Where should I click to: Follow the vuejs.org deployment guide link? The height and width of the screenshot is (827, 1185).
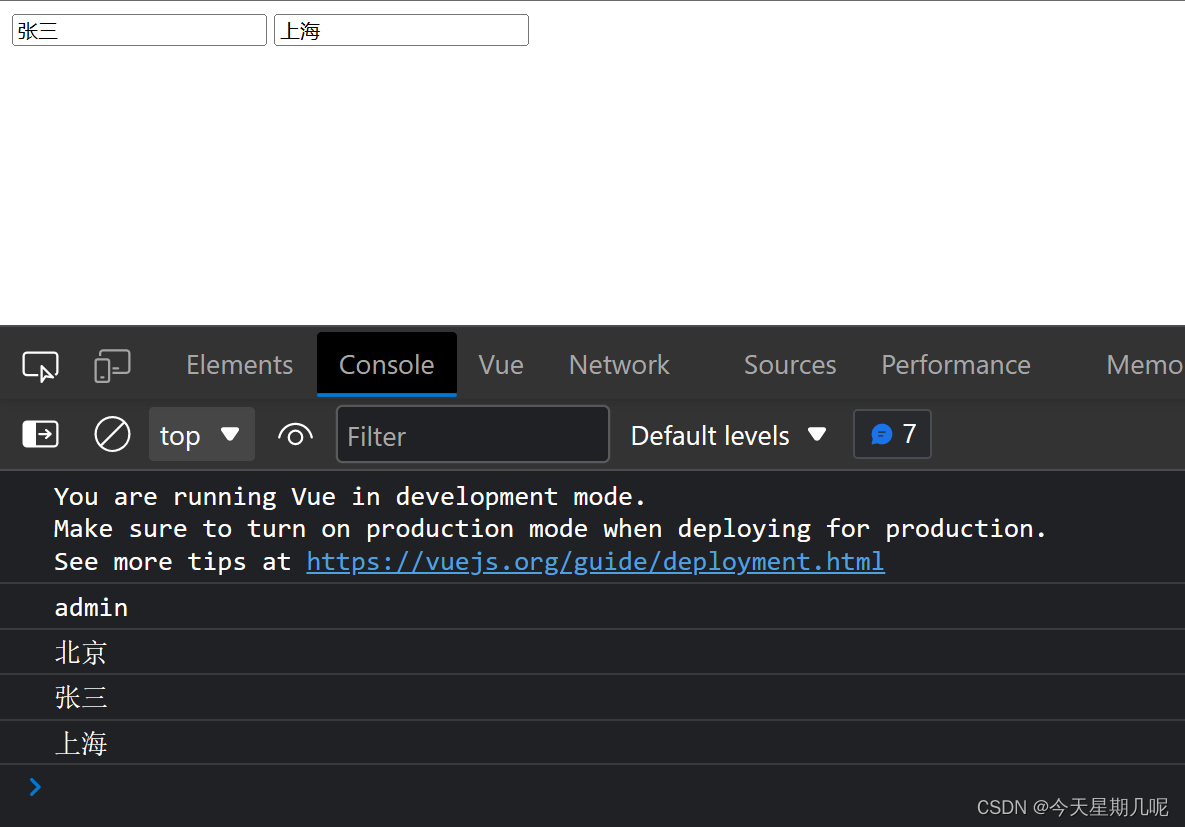tap(595, 561)
